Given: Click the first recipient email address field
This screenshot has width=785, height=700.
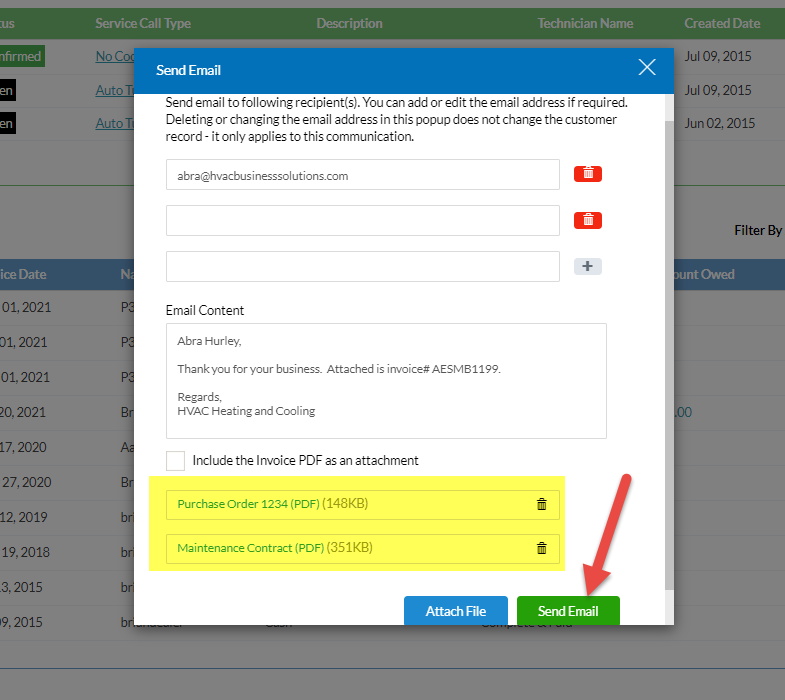Looking at the screenshot, I should [362, 175].
